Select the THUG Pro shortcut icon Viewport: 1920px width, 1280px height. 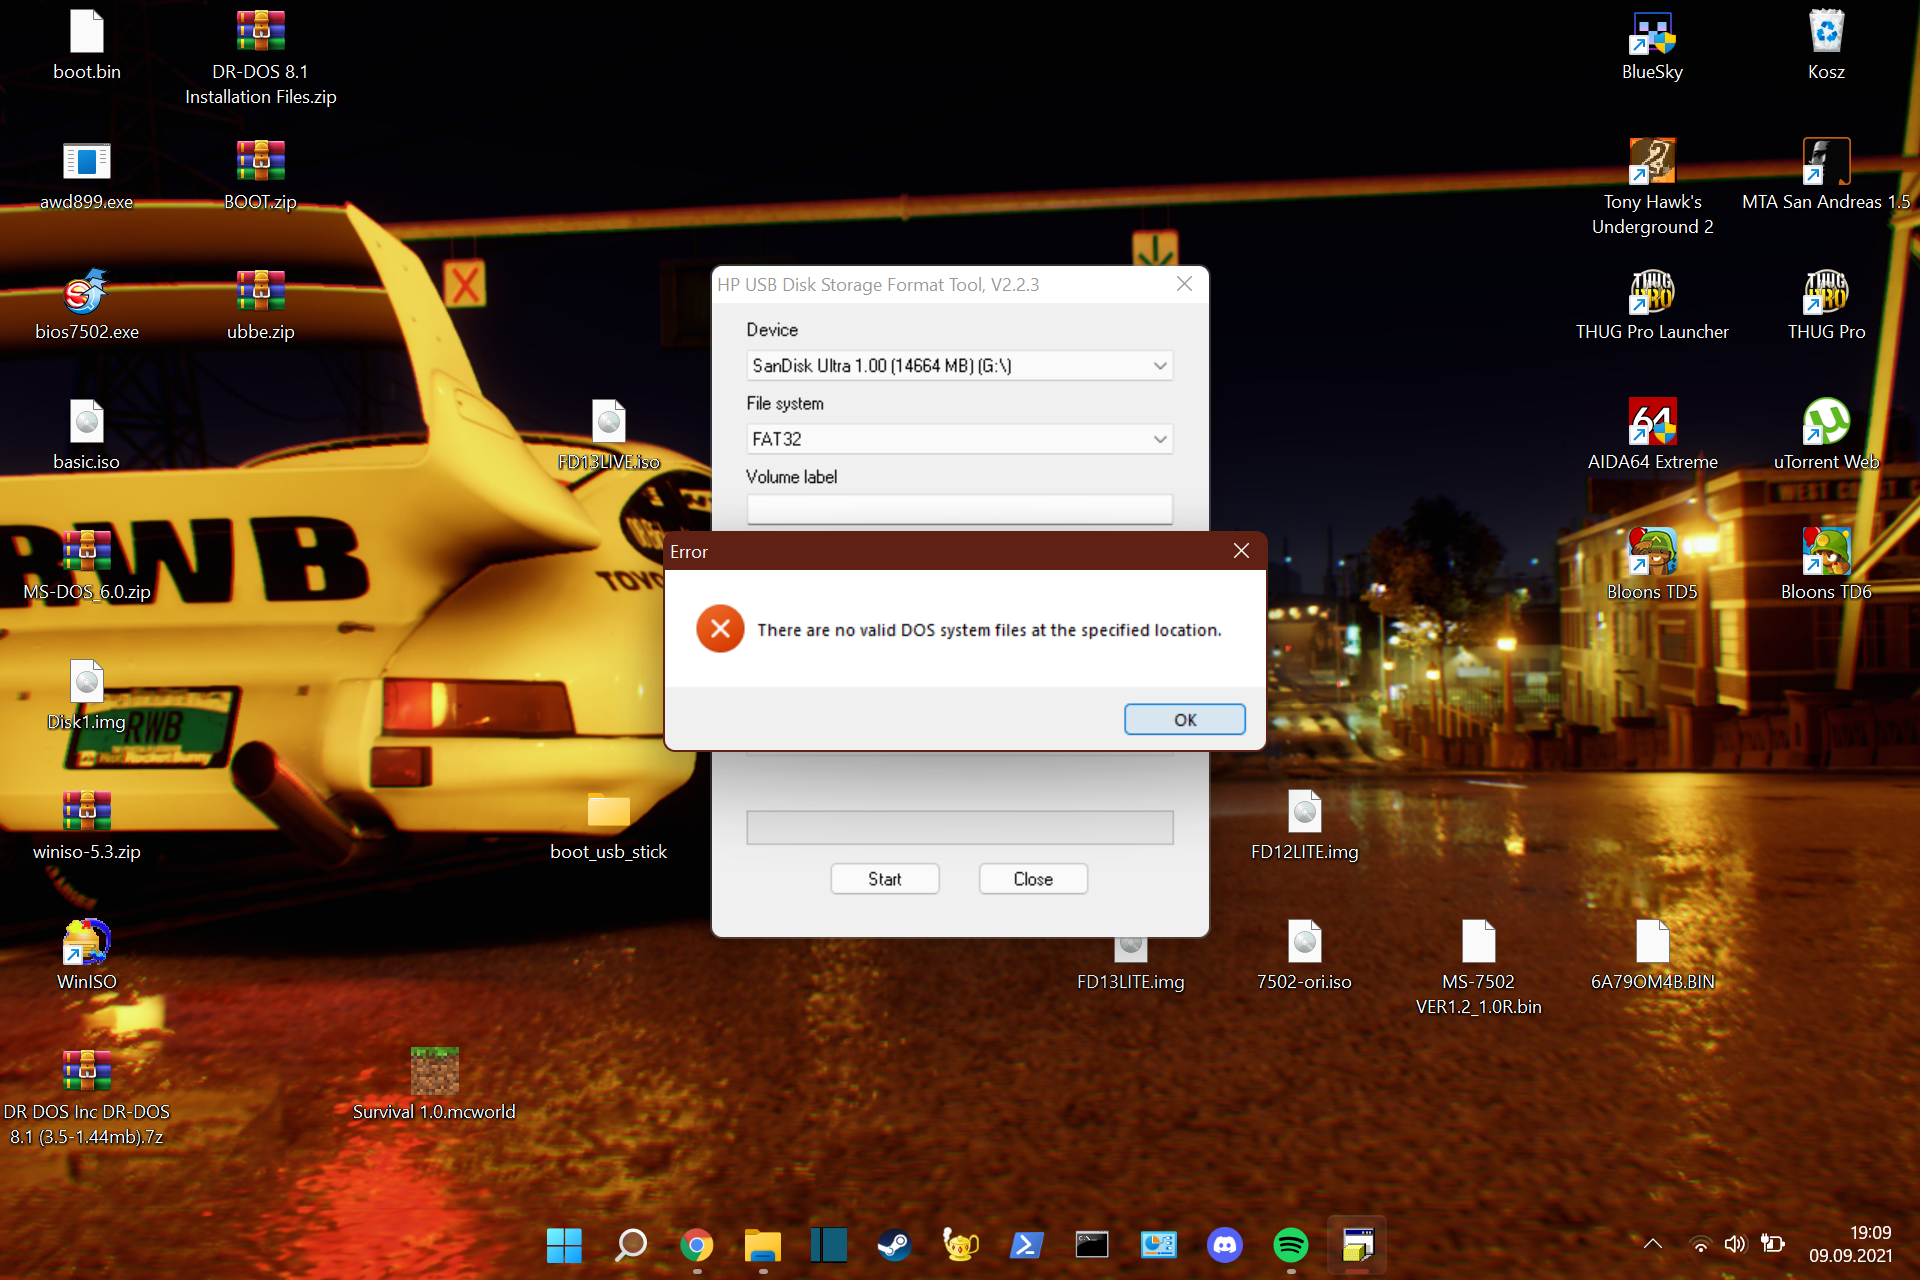tap(1827, 292)
